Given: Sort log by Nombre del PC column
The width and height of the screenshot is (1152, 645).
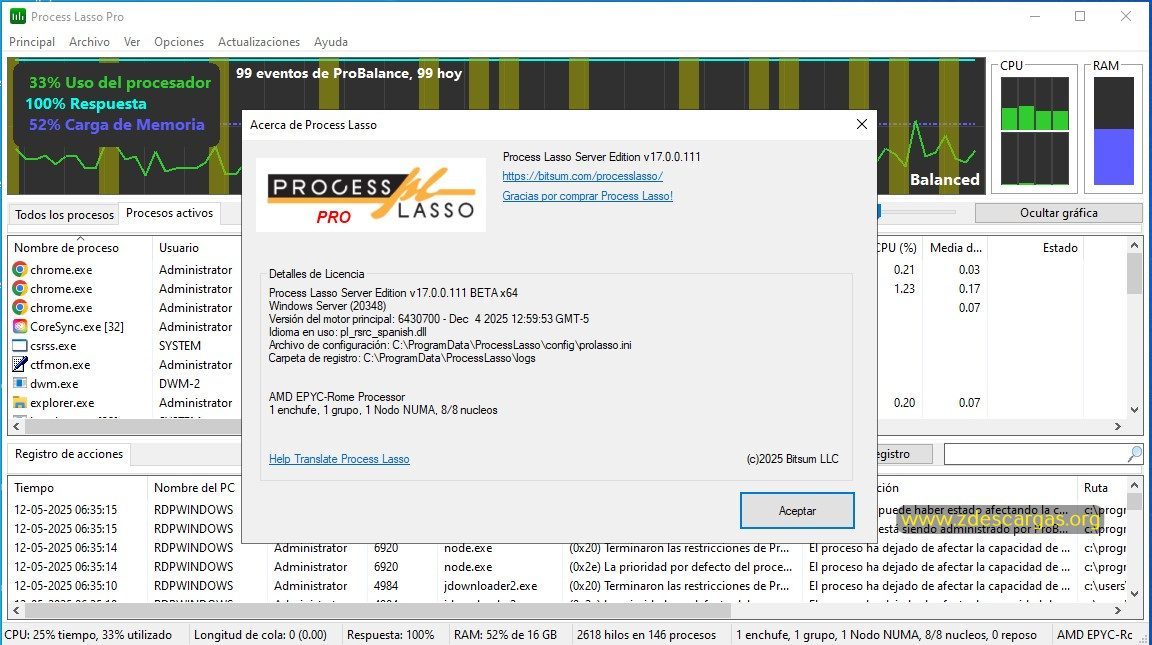Looking at the screenshot, I should [207, 488].
